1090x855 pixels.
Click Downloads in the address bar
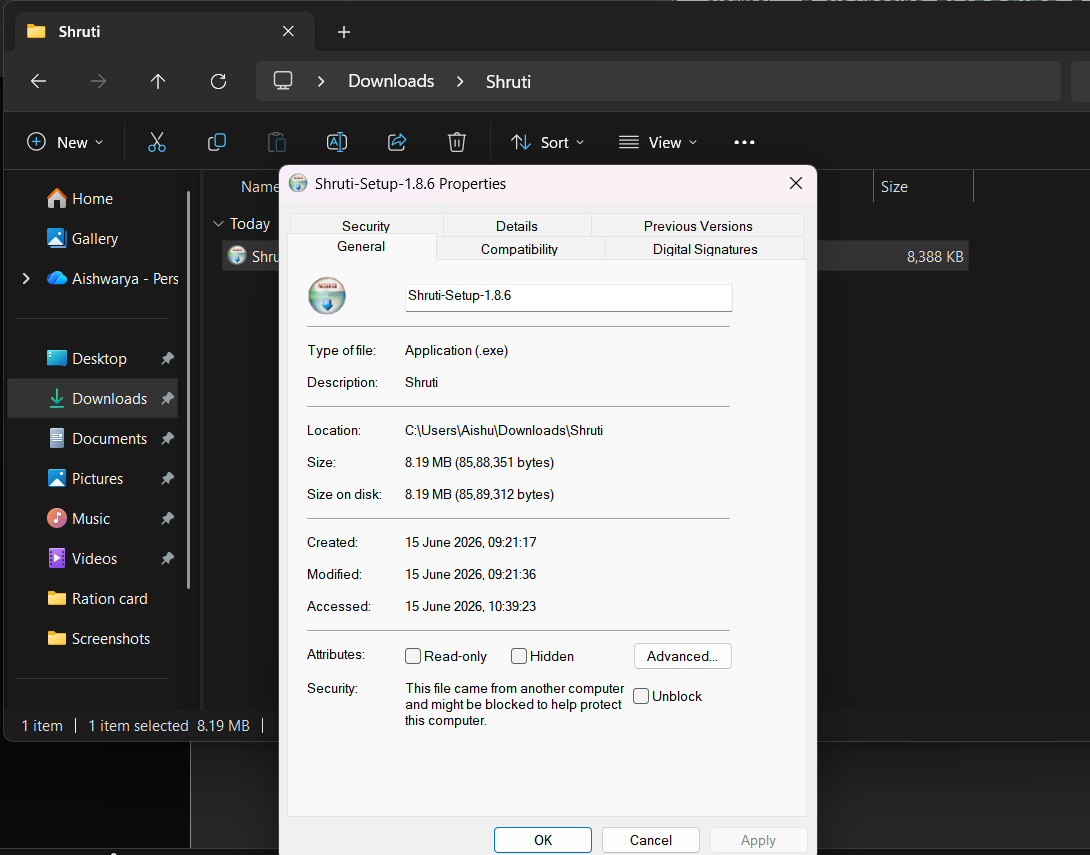tap(391, 81)
